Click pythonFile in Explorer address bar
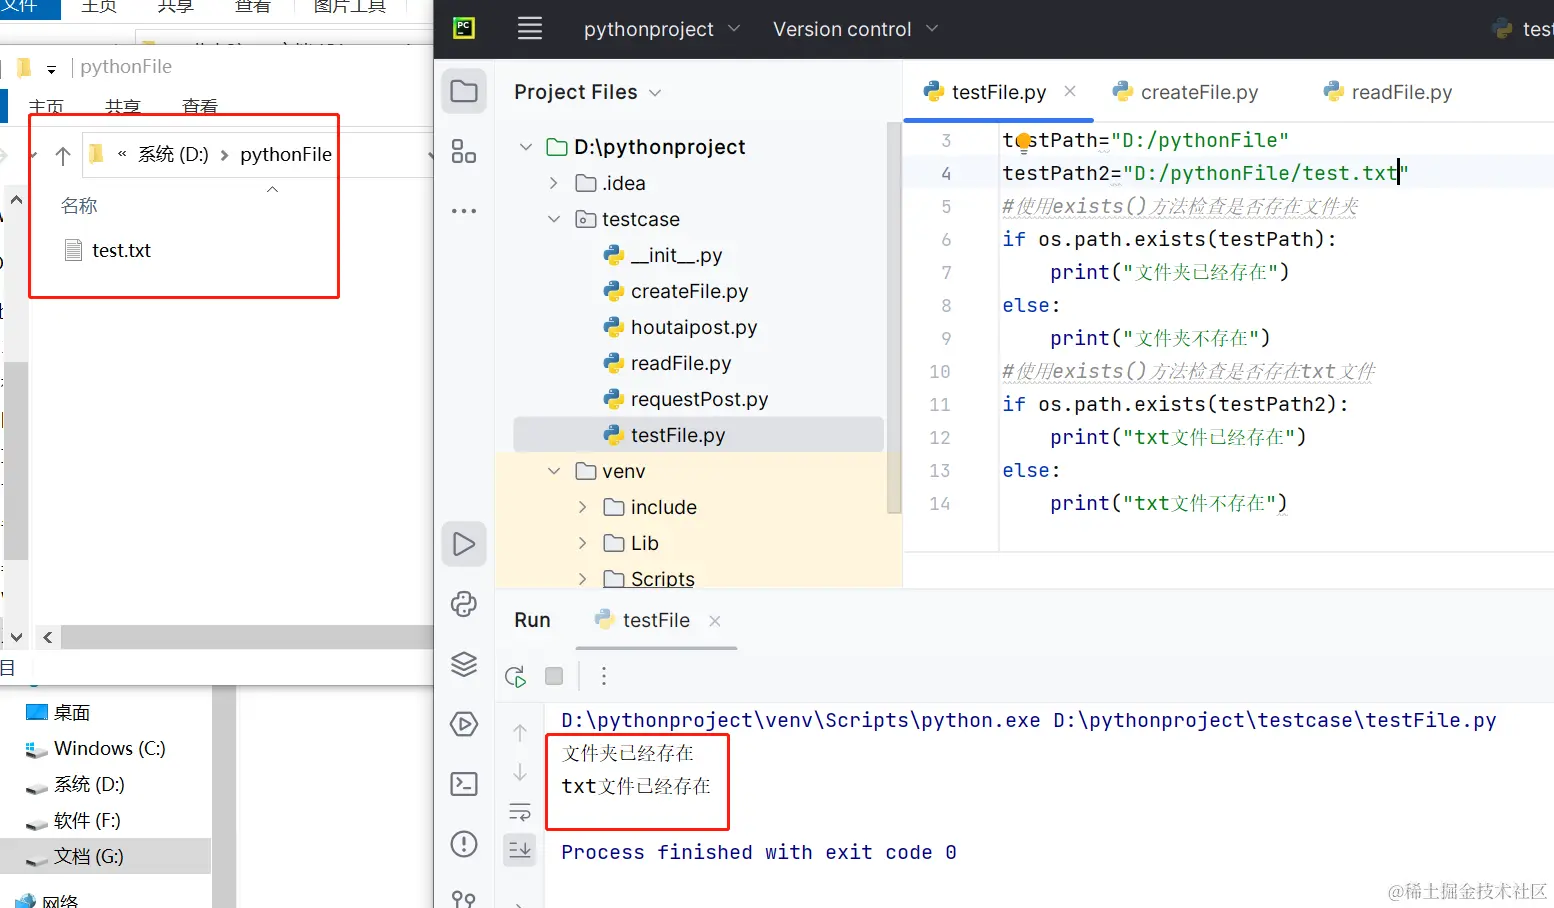 coord(286,154)
